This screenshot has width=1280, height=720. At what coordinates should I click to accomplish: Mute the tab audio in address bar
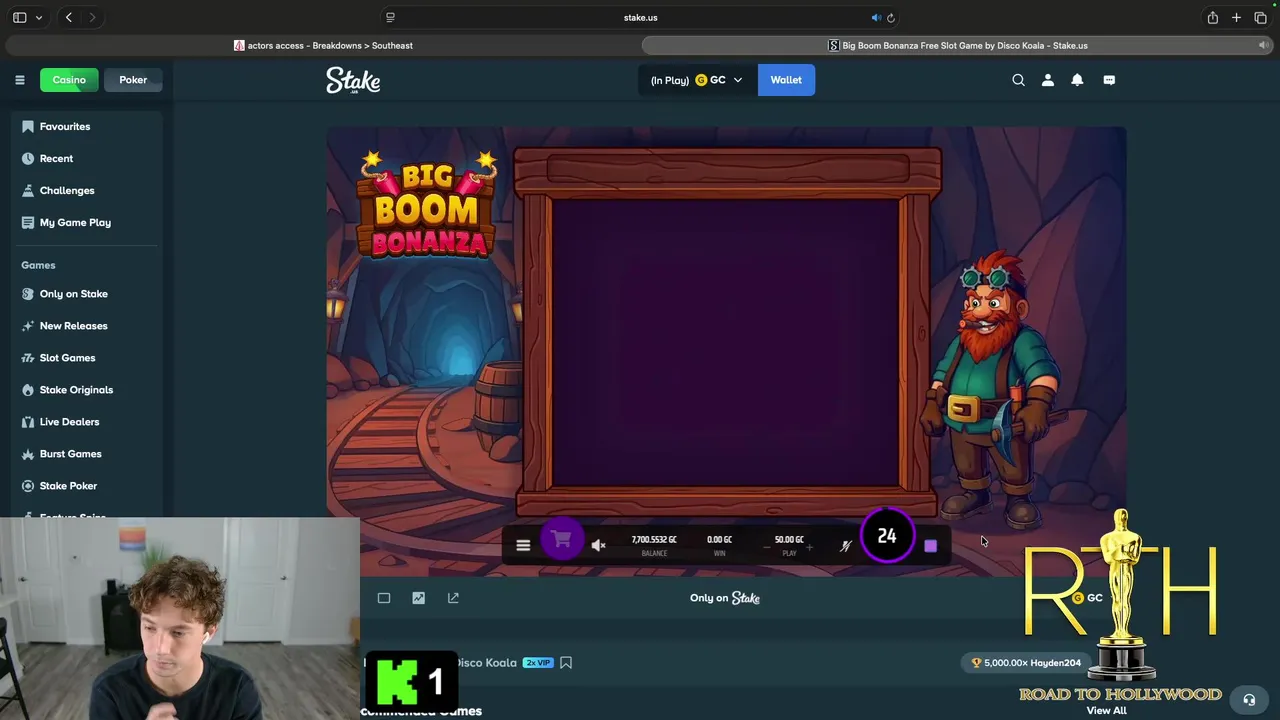876,17
